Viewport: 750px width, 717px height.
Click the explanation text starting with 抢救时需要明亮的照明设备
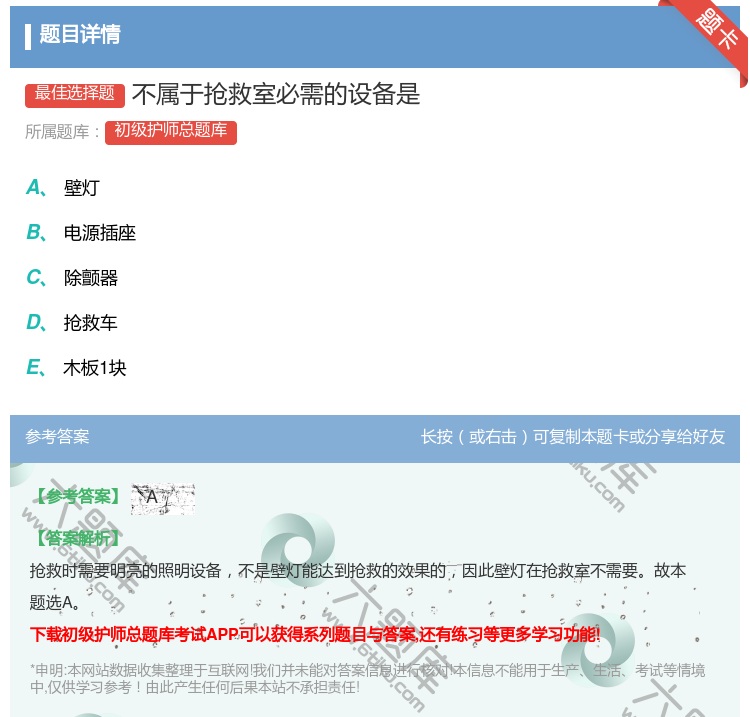[x=358, y=586]
